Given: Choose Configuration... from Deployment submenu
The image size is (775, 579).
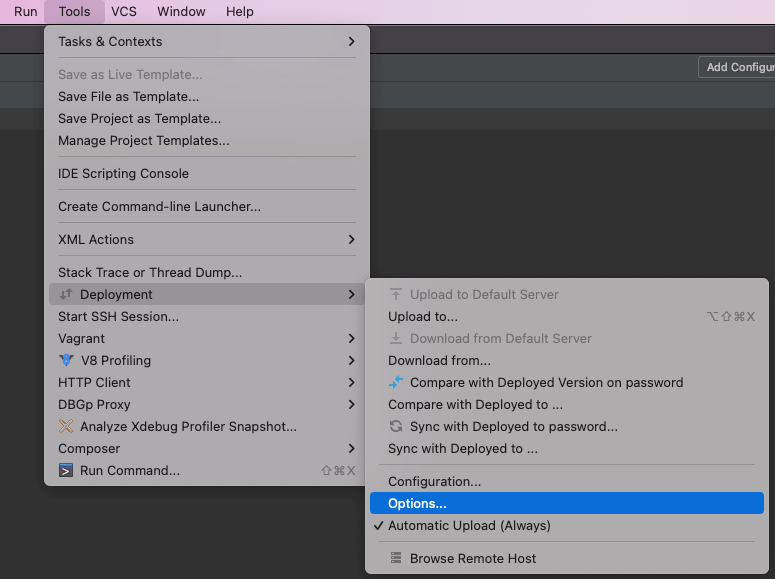Looking at the screenshot, I should pos(434,482).
